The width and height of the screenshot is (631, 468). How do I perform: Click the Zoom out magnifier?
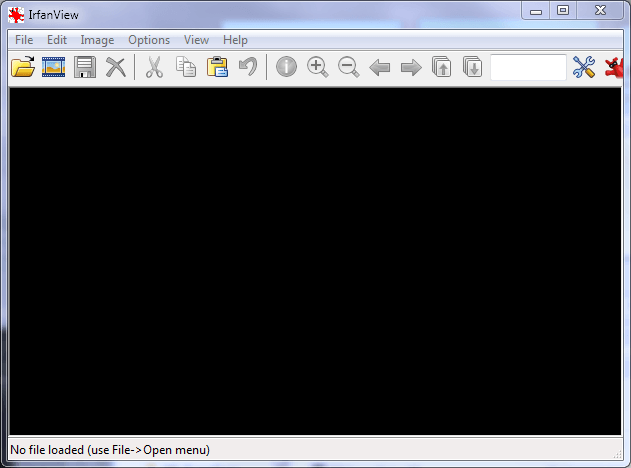click(348, 67)
